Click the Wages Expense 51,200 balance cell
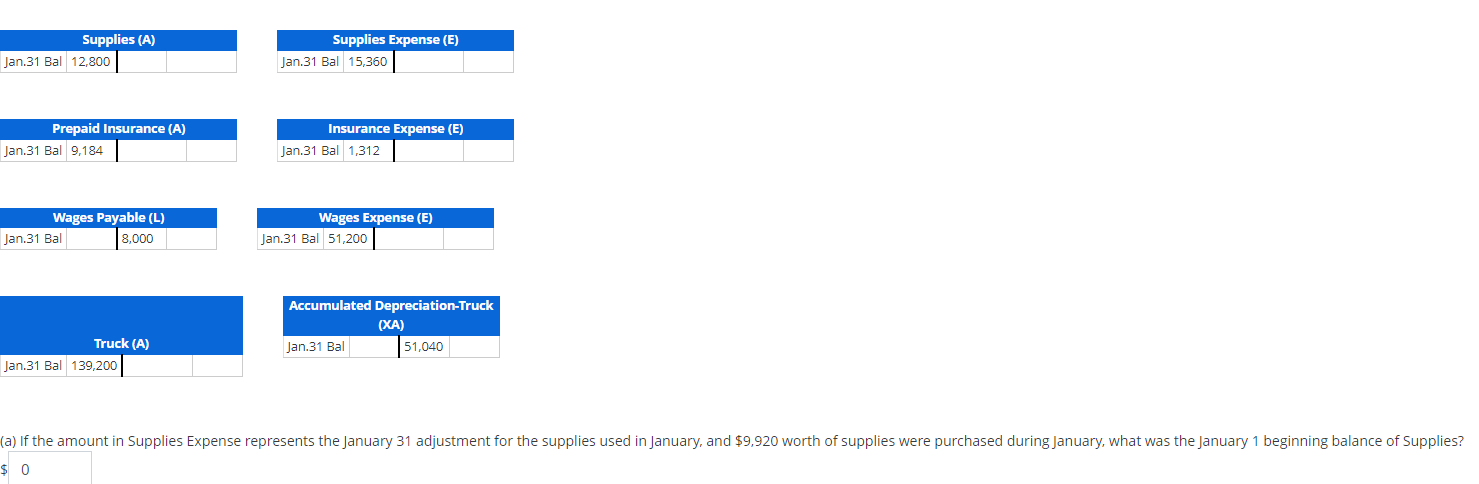 point(348,239)
